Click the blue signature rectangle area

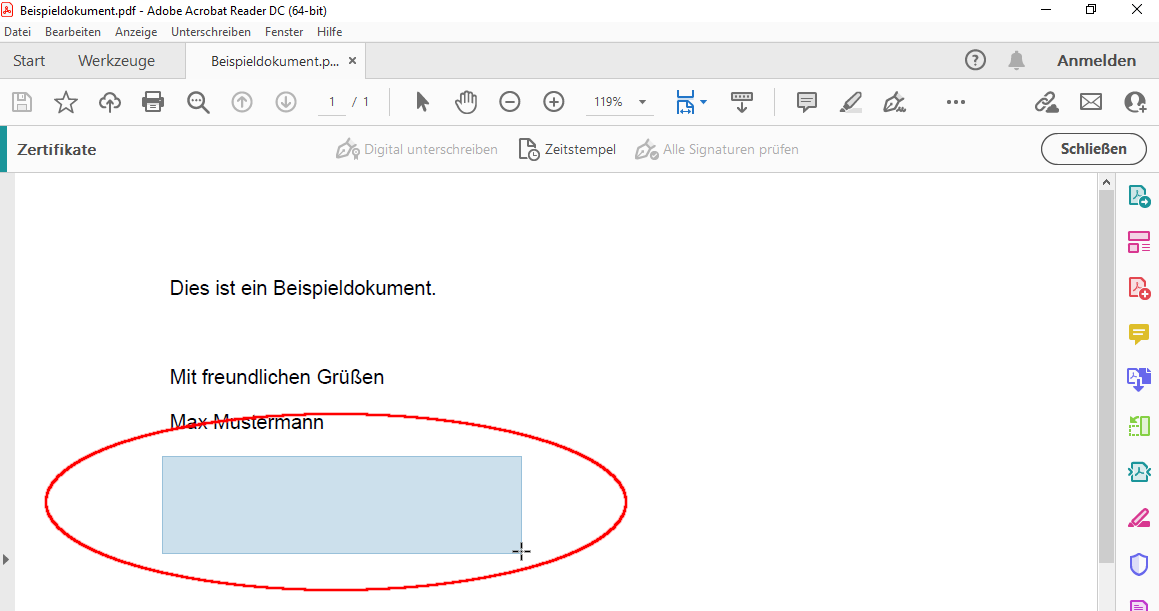[342, 505]
